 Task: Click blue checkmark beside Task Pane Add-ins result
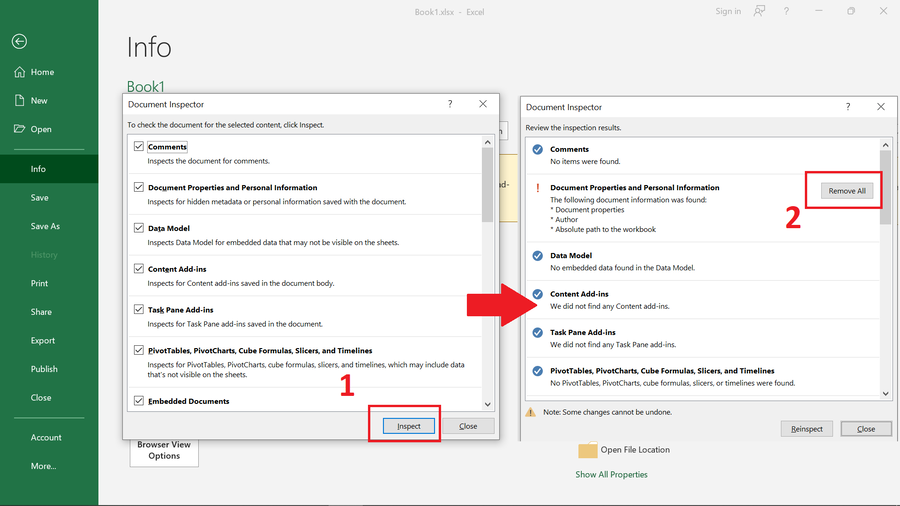click(537, 332)
